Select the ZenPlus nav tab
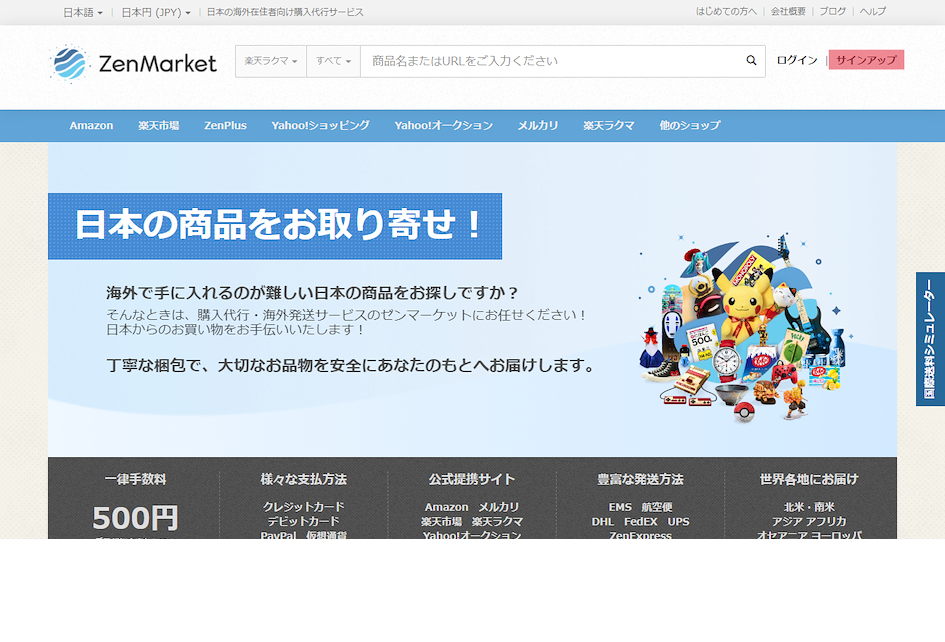The image size is (945, 642). (225, 125)
